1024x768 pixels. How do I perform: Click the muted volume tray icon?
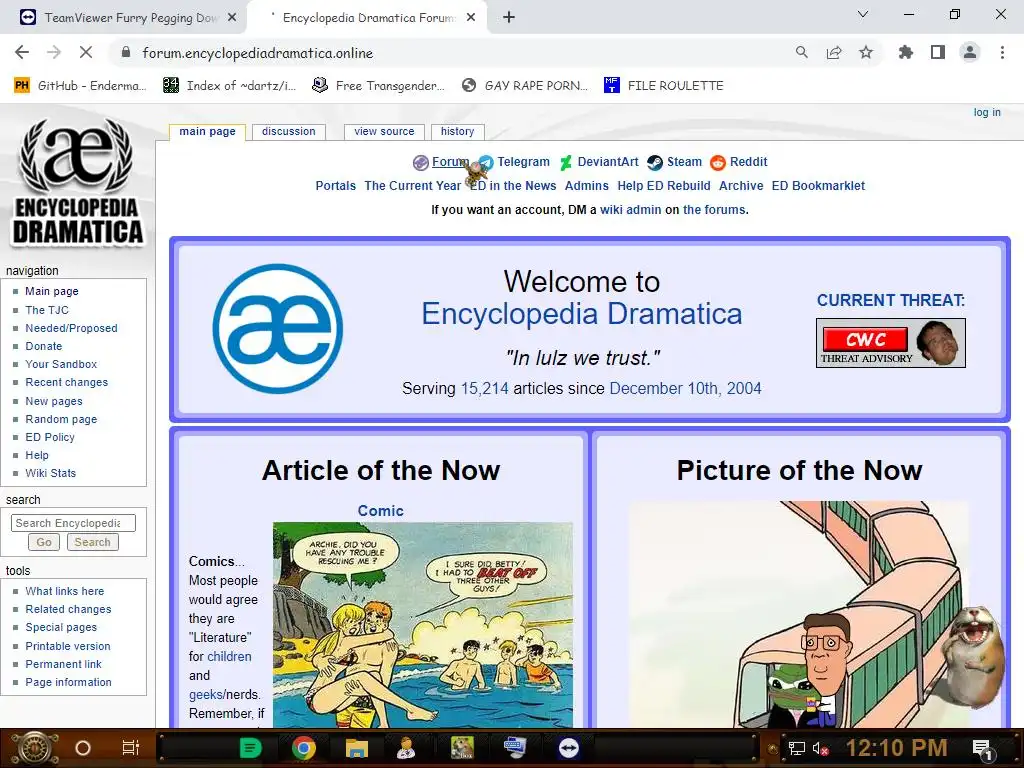tap(820, 748)
